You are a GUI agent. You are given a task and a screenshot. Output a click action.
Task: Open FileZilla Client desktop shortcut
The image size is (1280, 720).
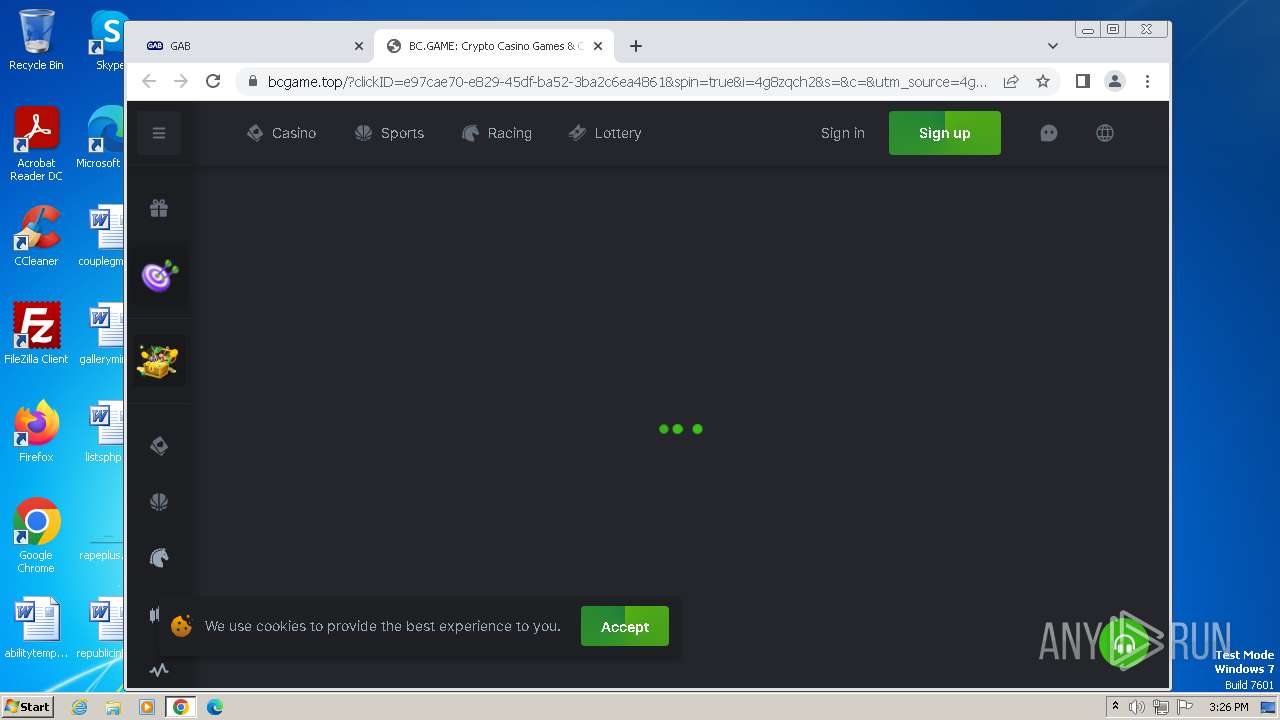(x=36, y=333)
